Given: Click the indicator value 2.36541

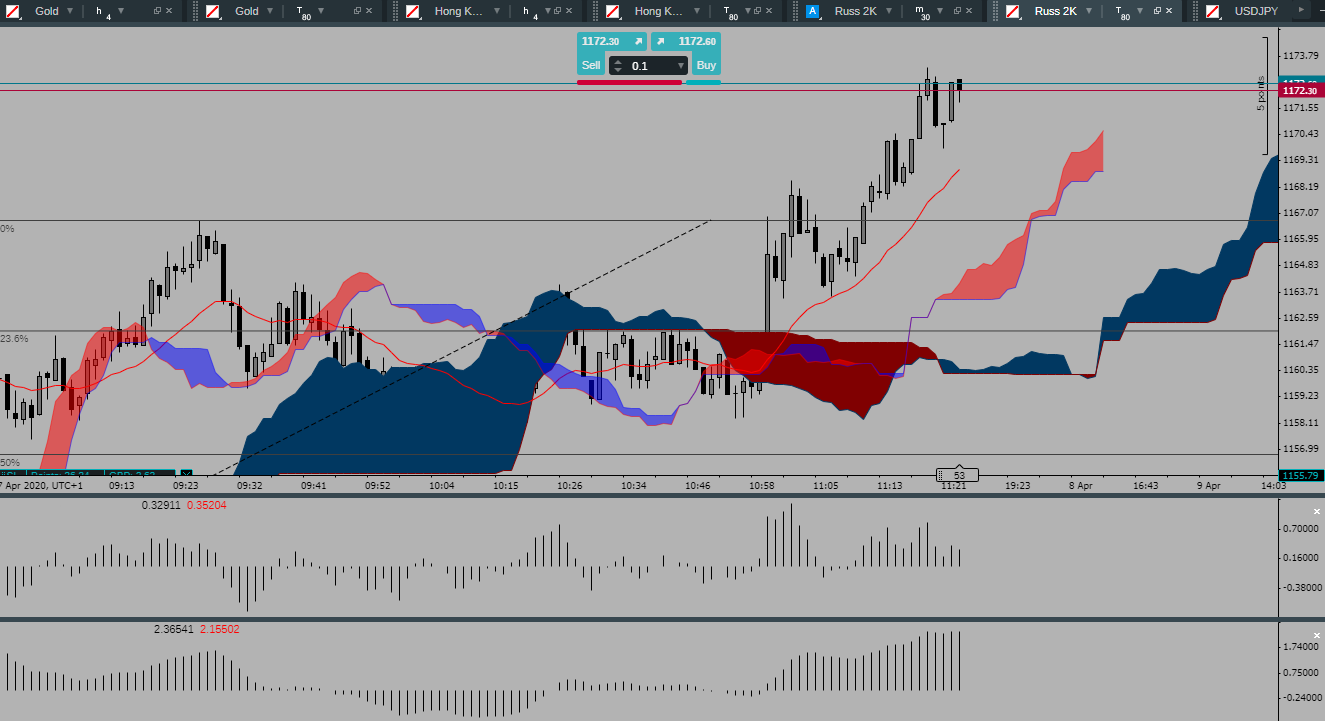Looking at the screenshot, I should tap(173, 629).
